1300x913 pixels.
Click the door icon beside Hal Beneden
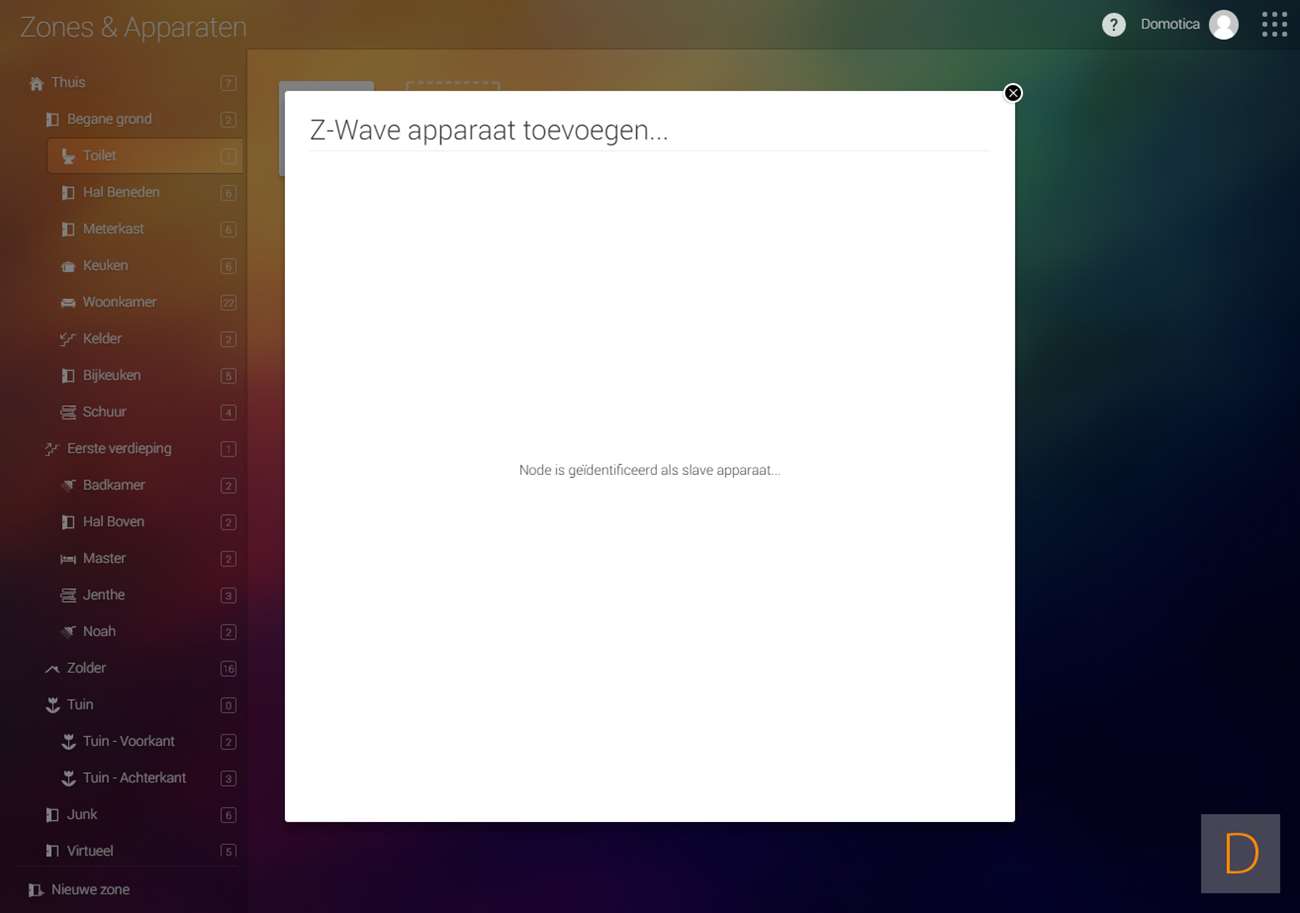[68, 193]
